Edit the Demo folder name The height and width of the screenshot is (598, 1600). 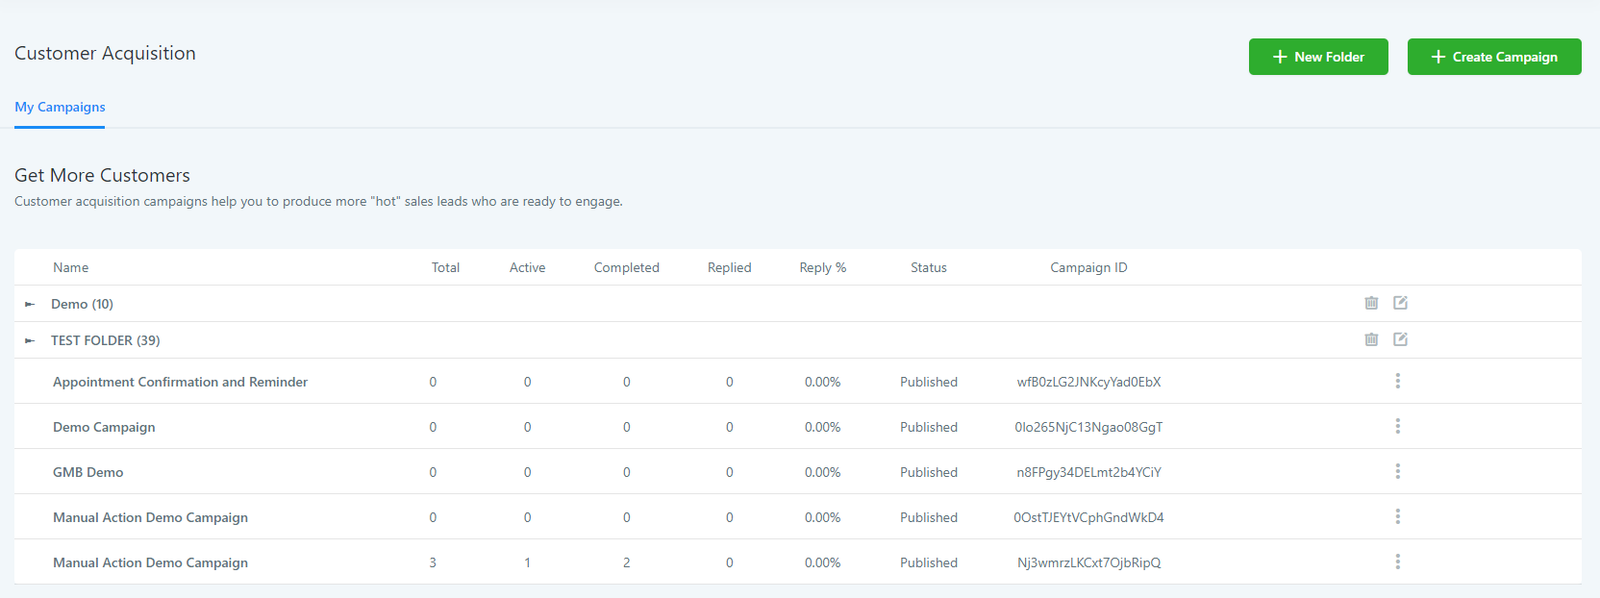[1400, 303]
